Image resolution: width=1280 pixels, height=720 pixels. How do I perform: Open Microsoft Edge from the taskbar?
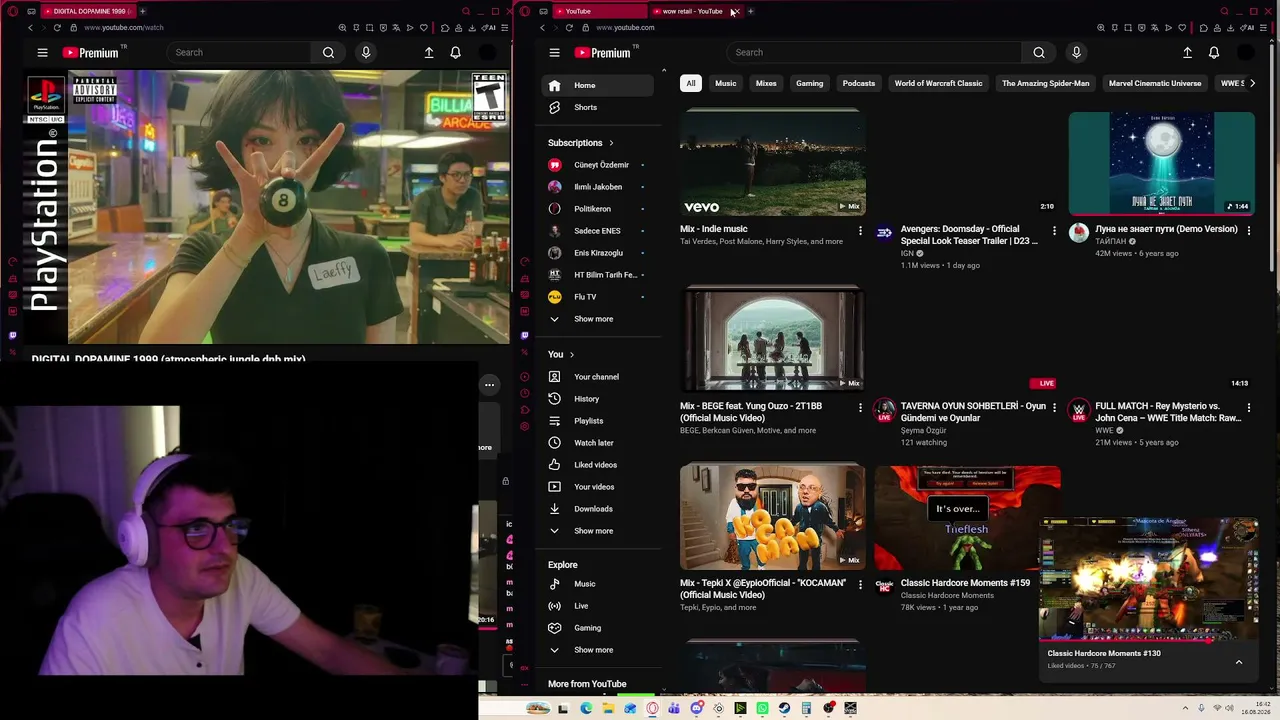(x=586, y=709)
